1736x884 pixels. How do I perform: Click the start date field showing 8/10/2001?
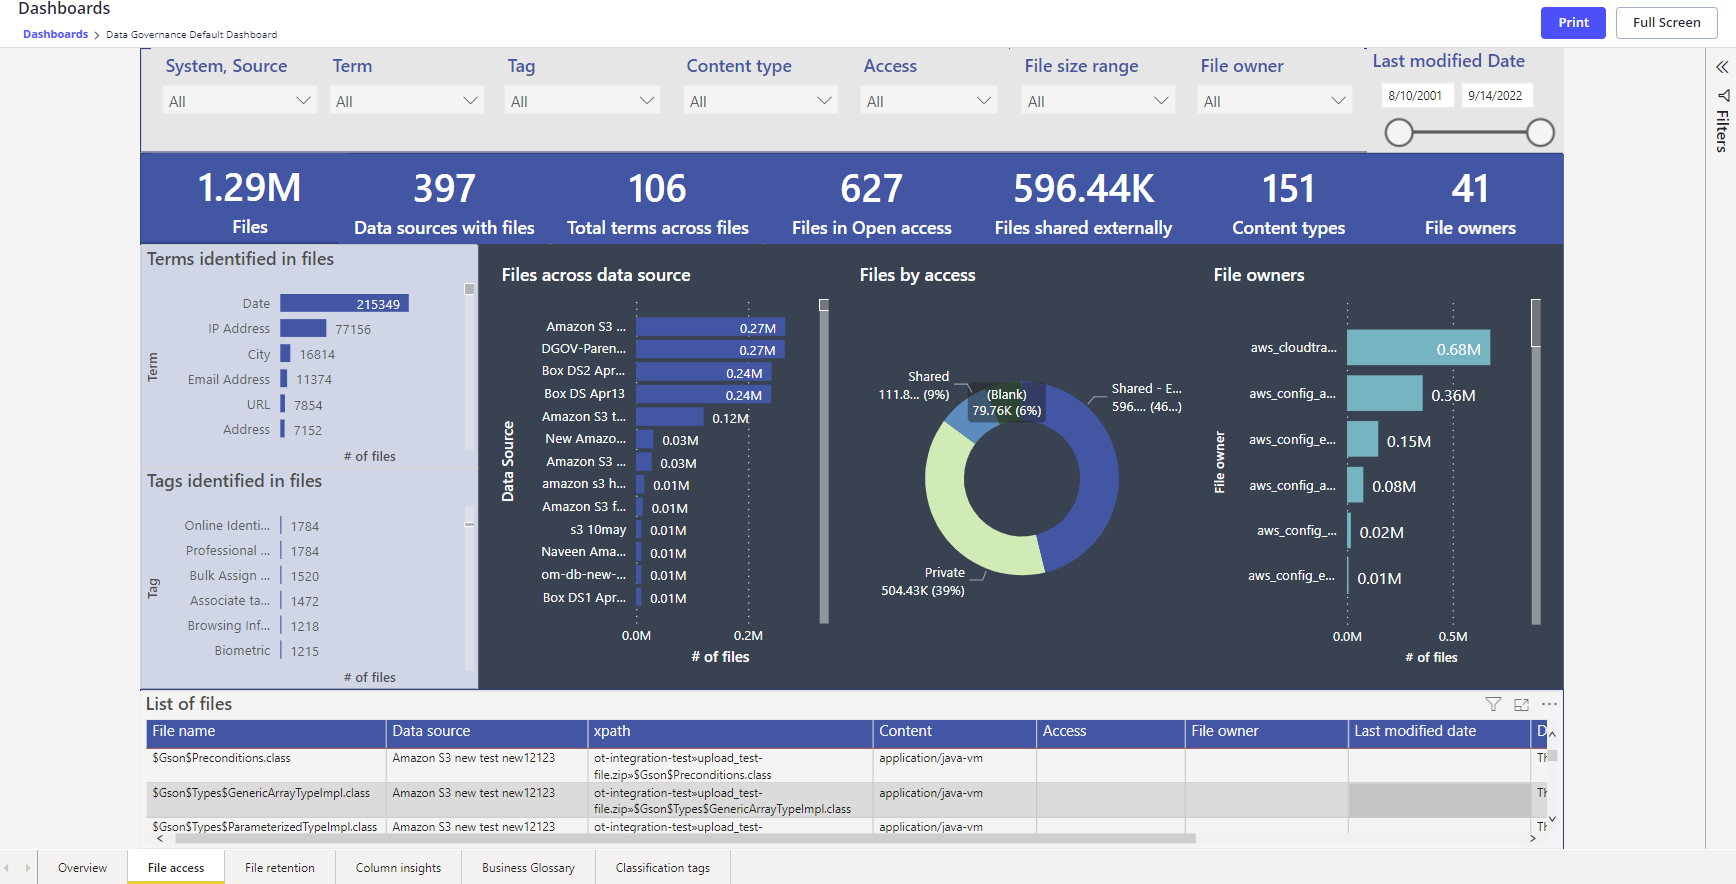point(1415,96)
